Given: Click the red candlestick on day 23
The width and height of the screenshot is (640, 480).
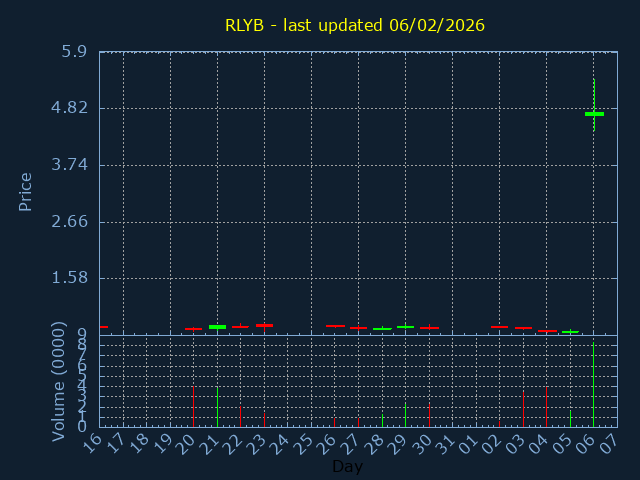Looking at the screenshot, I should (x=264, y=325).
